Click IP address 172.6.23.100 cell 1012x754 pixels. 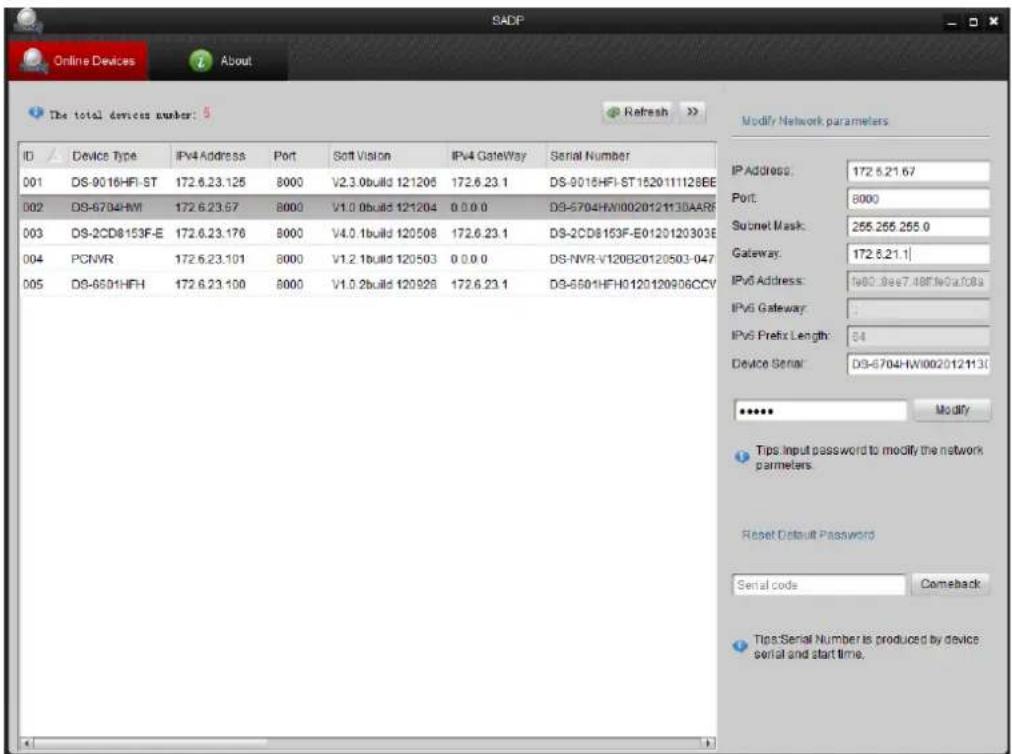tap(210, 284)
